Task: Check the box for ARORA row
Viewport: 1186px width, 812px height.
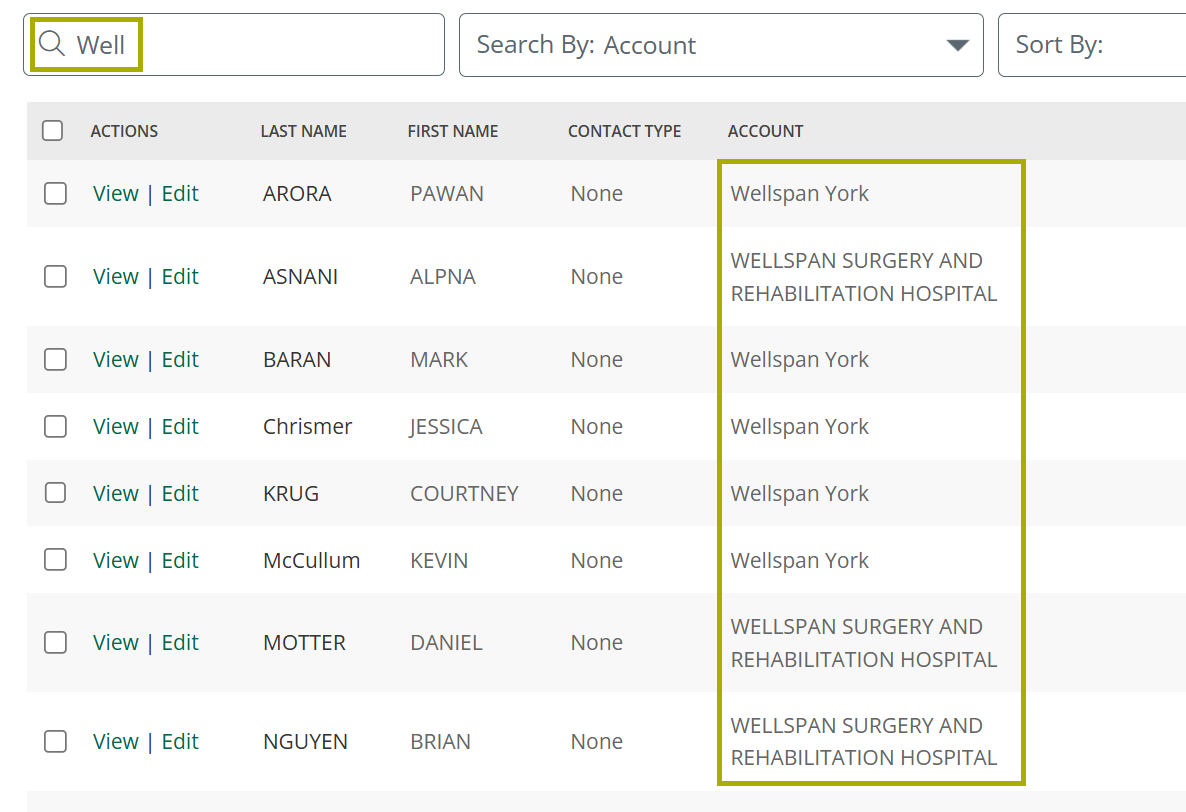Action: pos(55,194)
